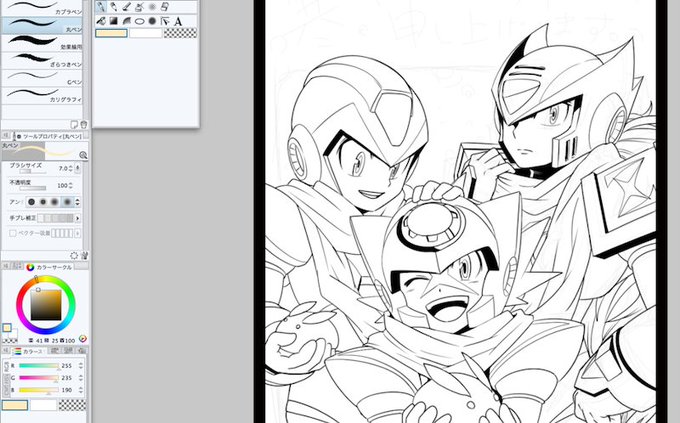Open the tool property panel menu button
This screenshot has height=423, width=680.
click(x=6, y=136)
